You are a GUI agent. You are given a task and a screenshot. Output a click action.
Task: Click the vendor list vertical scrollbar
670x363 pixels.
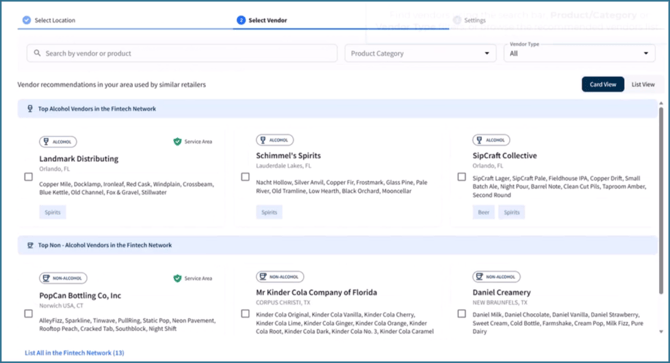coord(661,201)
